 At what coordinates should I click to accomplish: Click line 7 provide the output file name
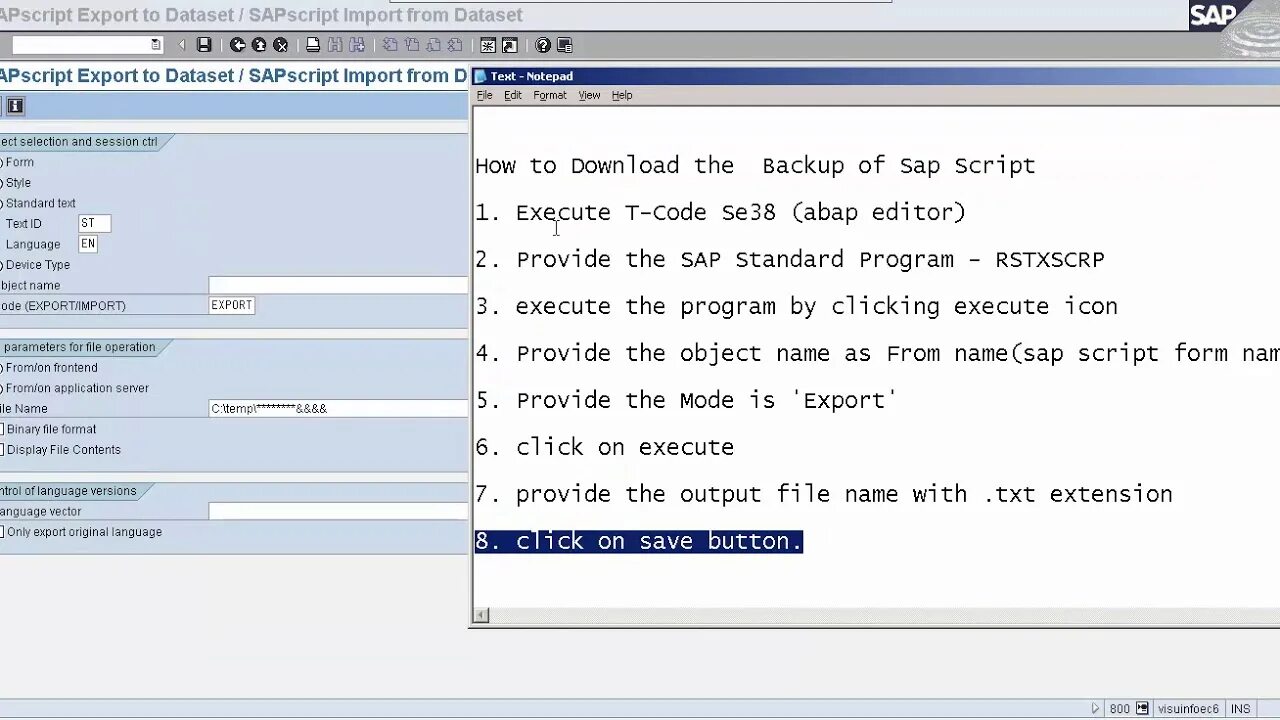click(824, 494)
